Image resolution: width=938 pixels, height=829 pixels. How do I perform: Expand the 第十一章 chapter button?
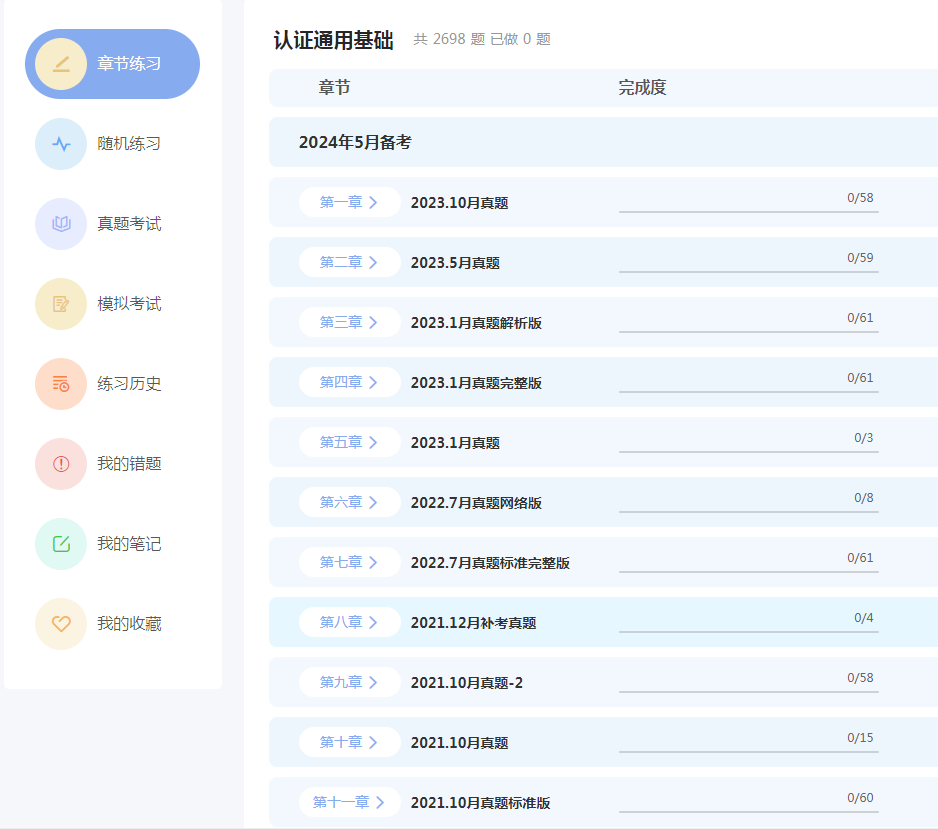click(x=349, y=802)
